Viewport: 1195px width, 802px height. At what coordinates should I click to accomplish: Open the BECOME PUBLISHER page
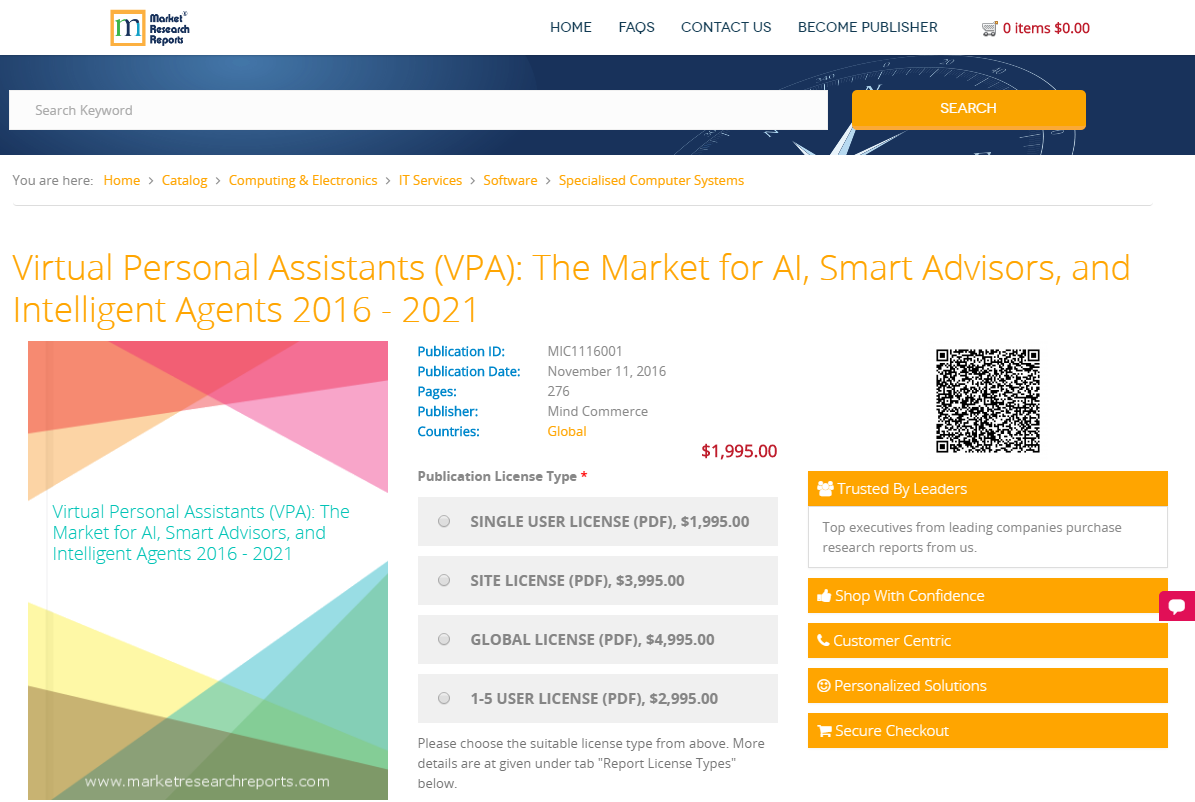[x=867, y=27]
